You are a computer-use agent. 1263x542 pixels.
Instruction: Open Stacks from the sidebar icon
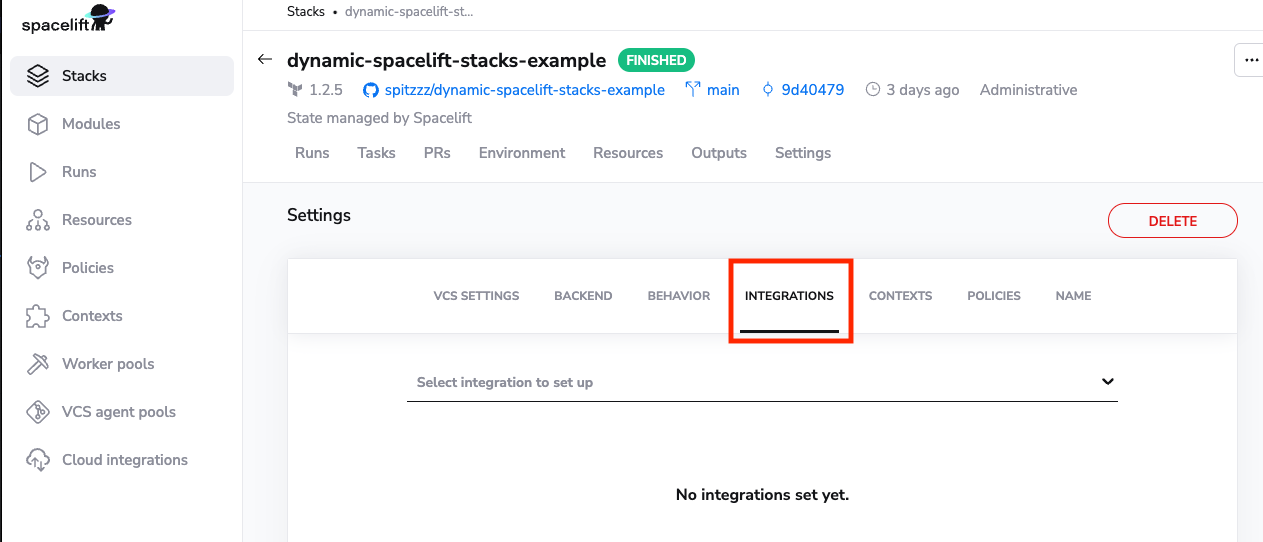click(38, 76)
